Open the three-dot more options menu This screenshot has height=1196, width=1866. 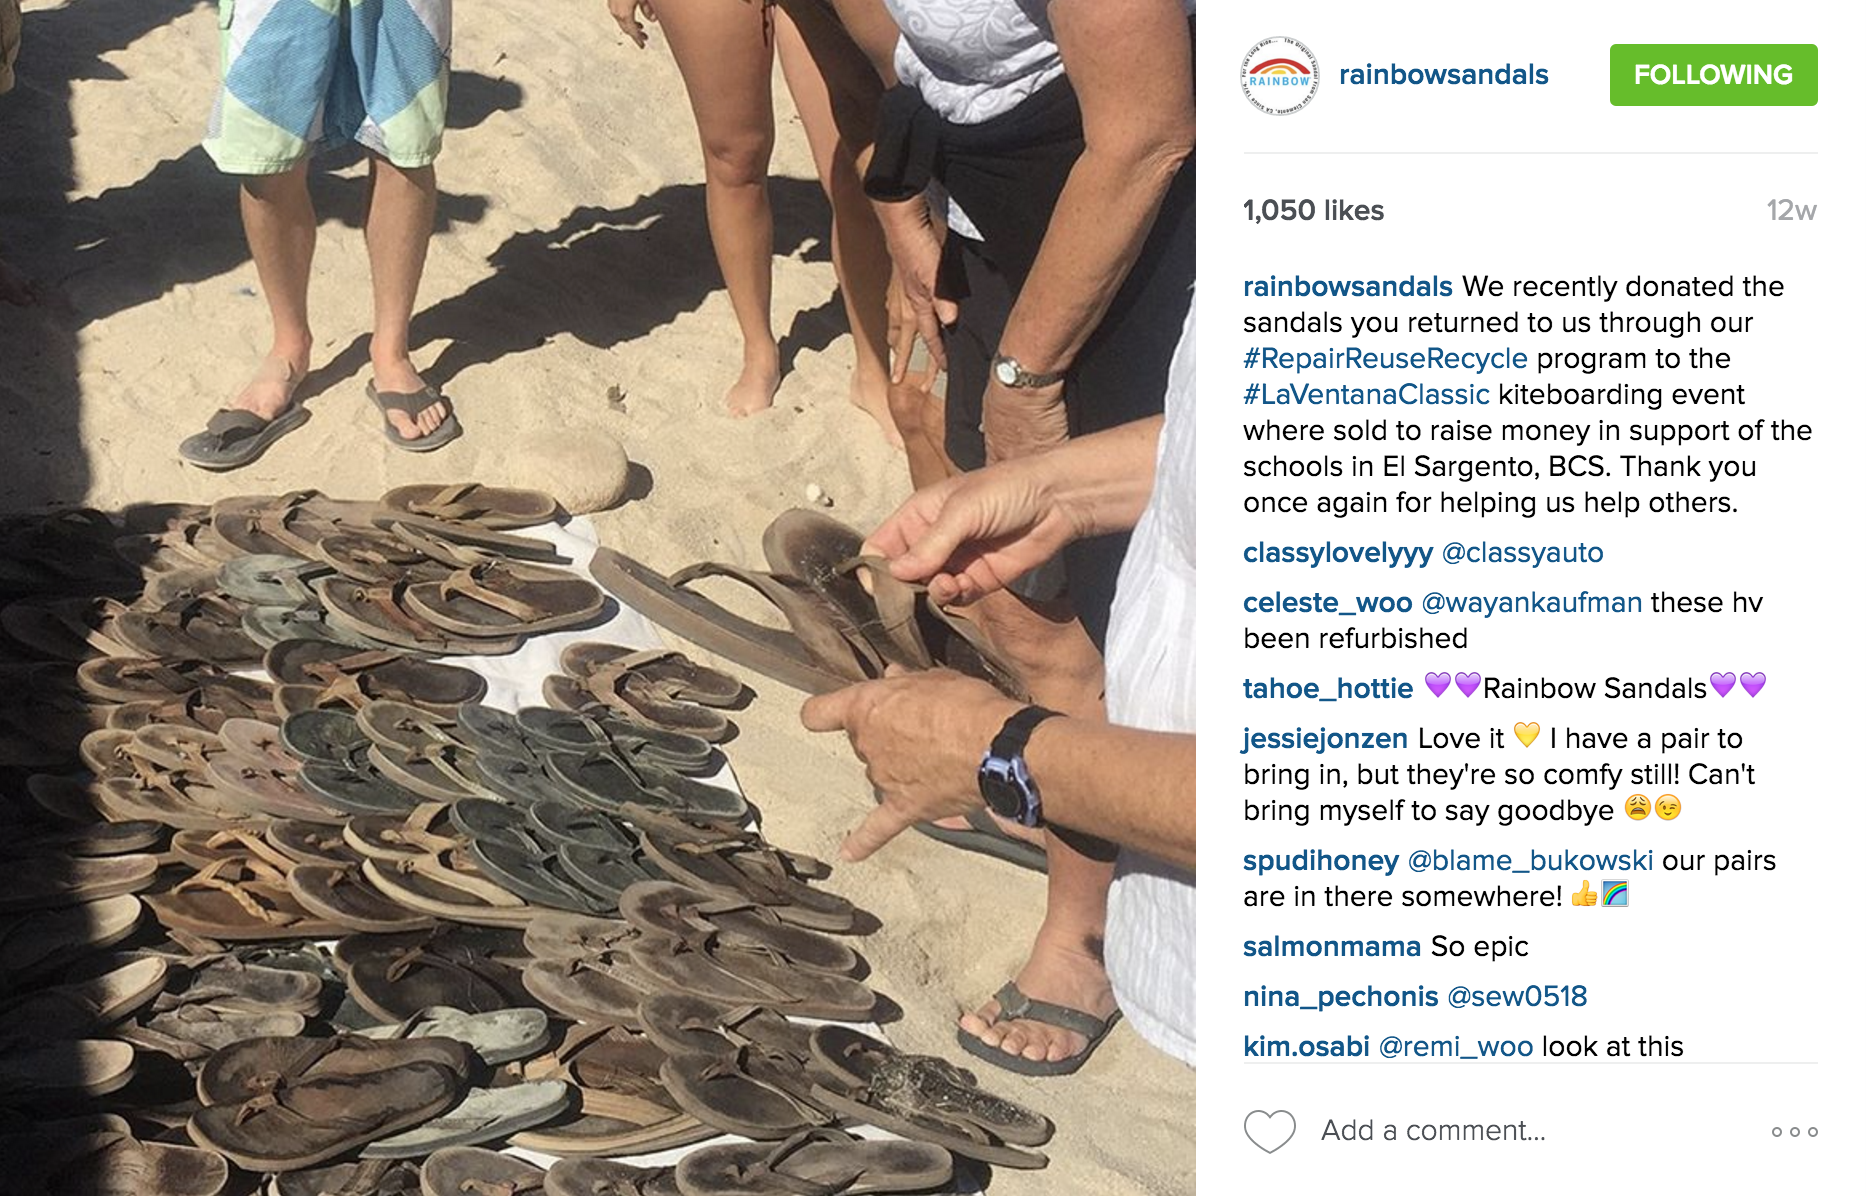(1794, 1131)
